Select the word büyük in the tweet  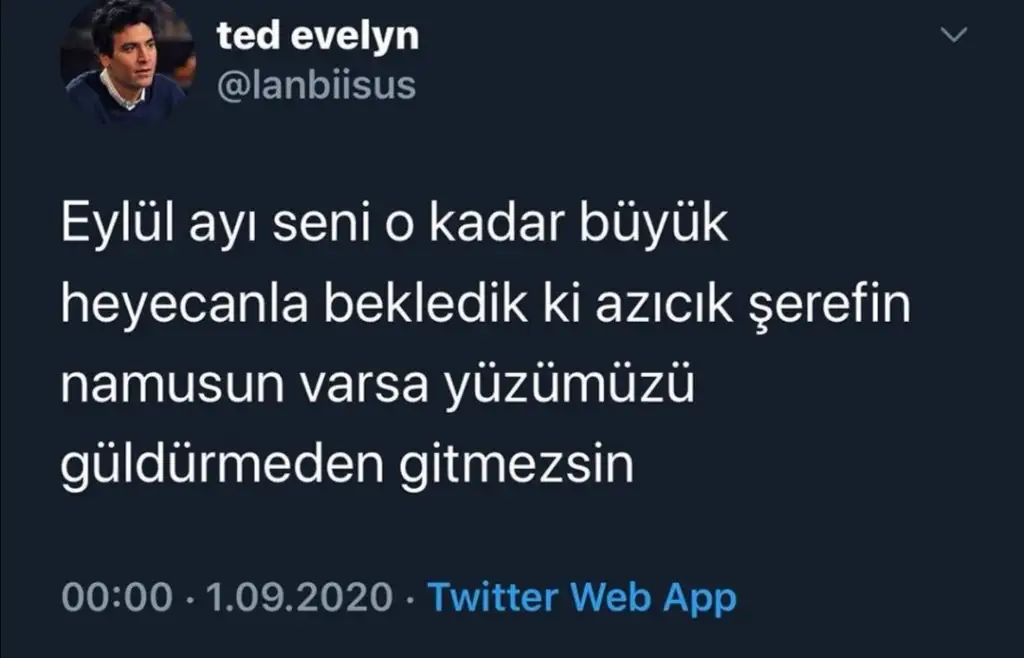point(654,224)
